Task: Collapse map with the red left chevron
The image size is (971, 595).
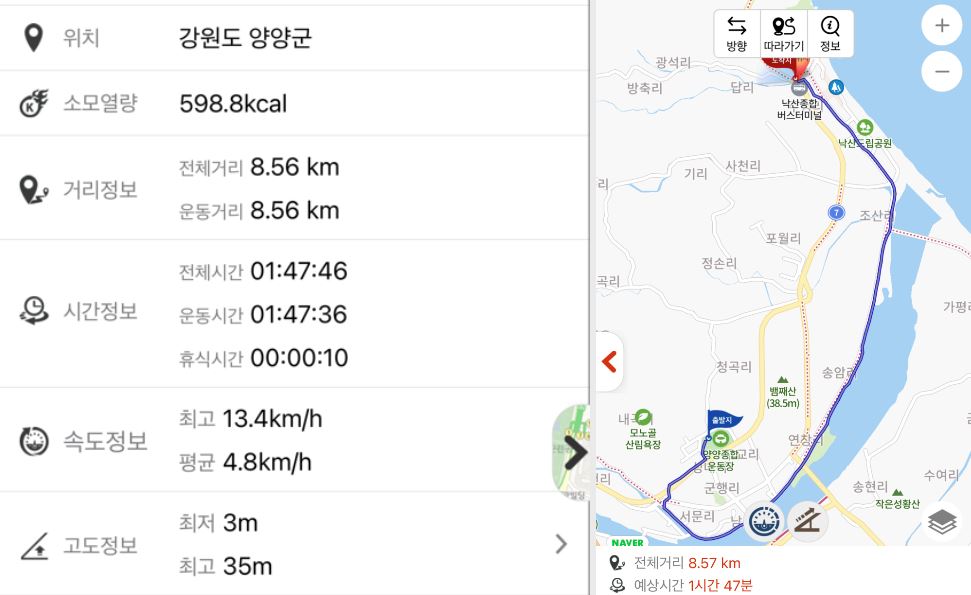Action: [609, 361]
